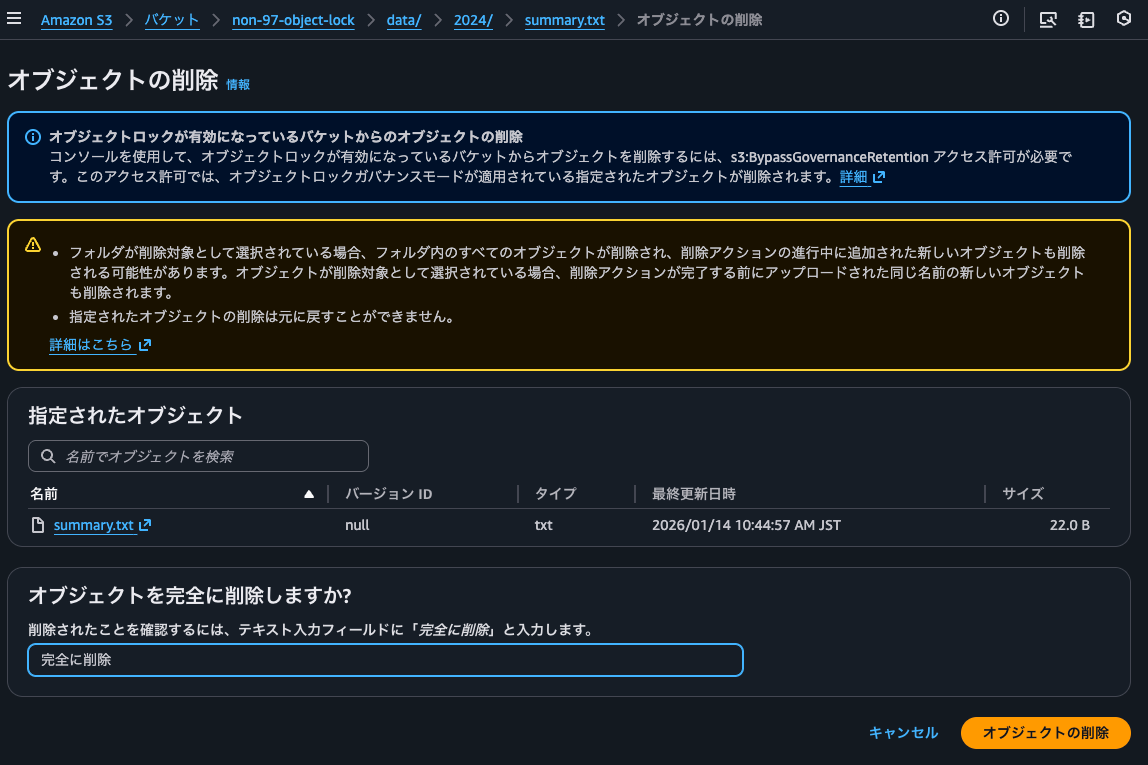1148x765 pixels.
Task: Navigate to Amazon S3 via the breadcrumb
Action: coord(76,19)
